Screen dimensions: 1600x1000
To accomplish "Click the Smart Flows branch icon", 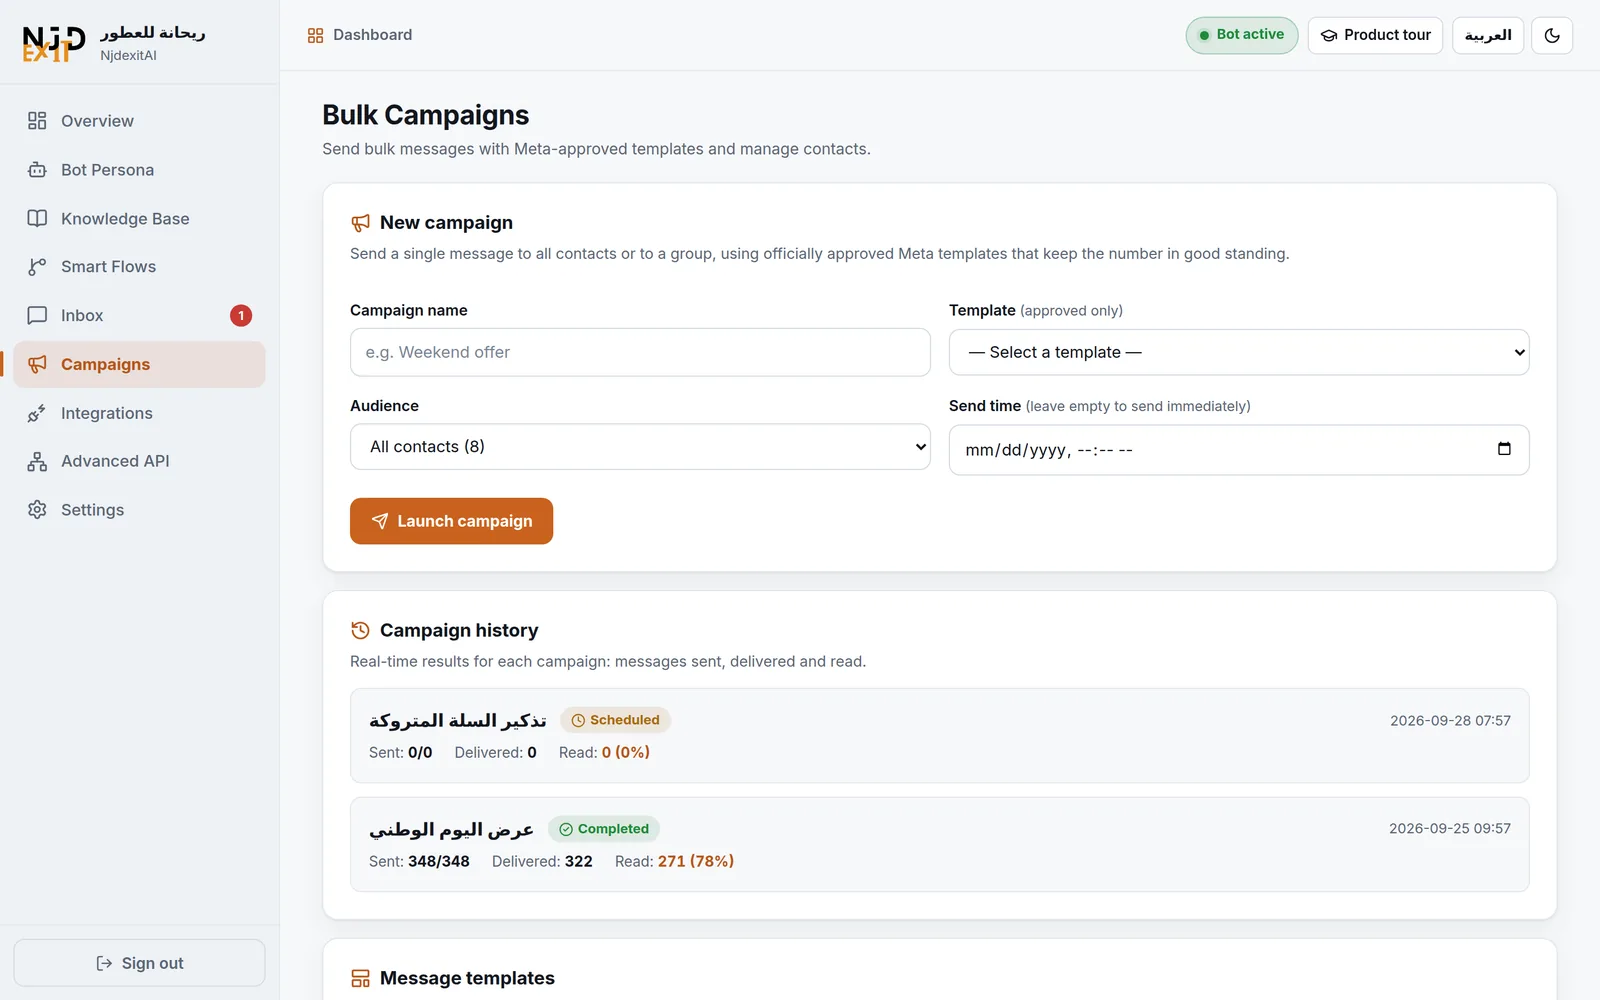I will [37, 267].
